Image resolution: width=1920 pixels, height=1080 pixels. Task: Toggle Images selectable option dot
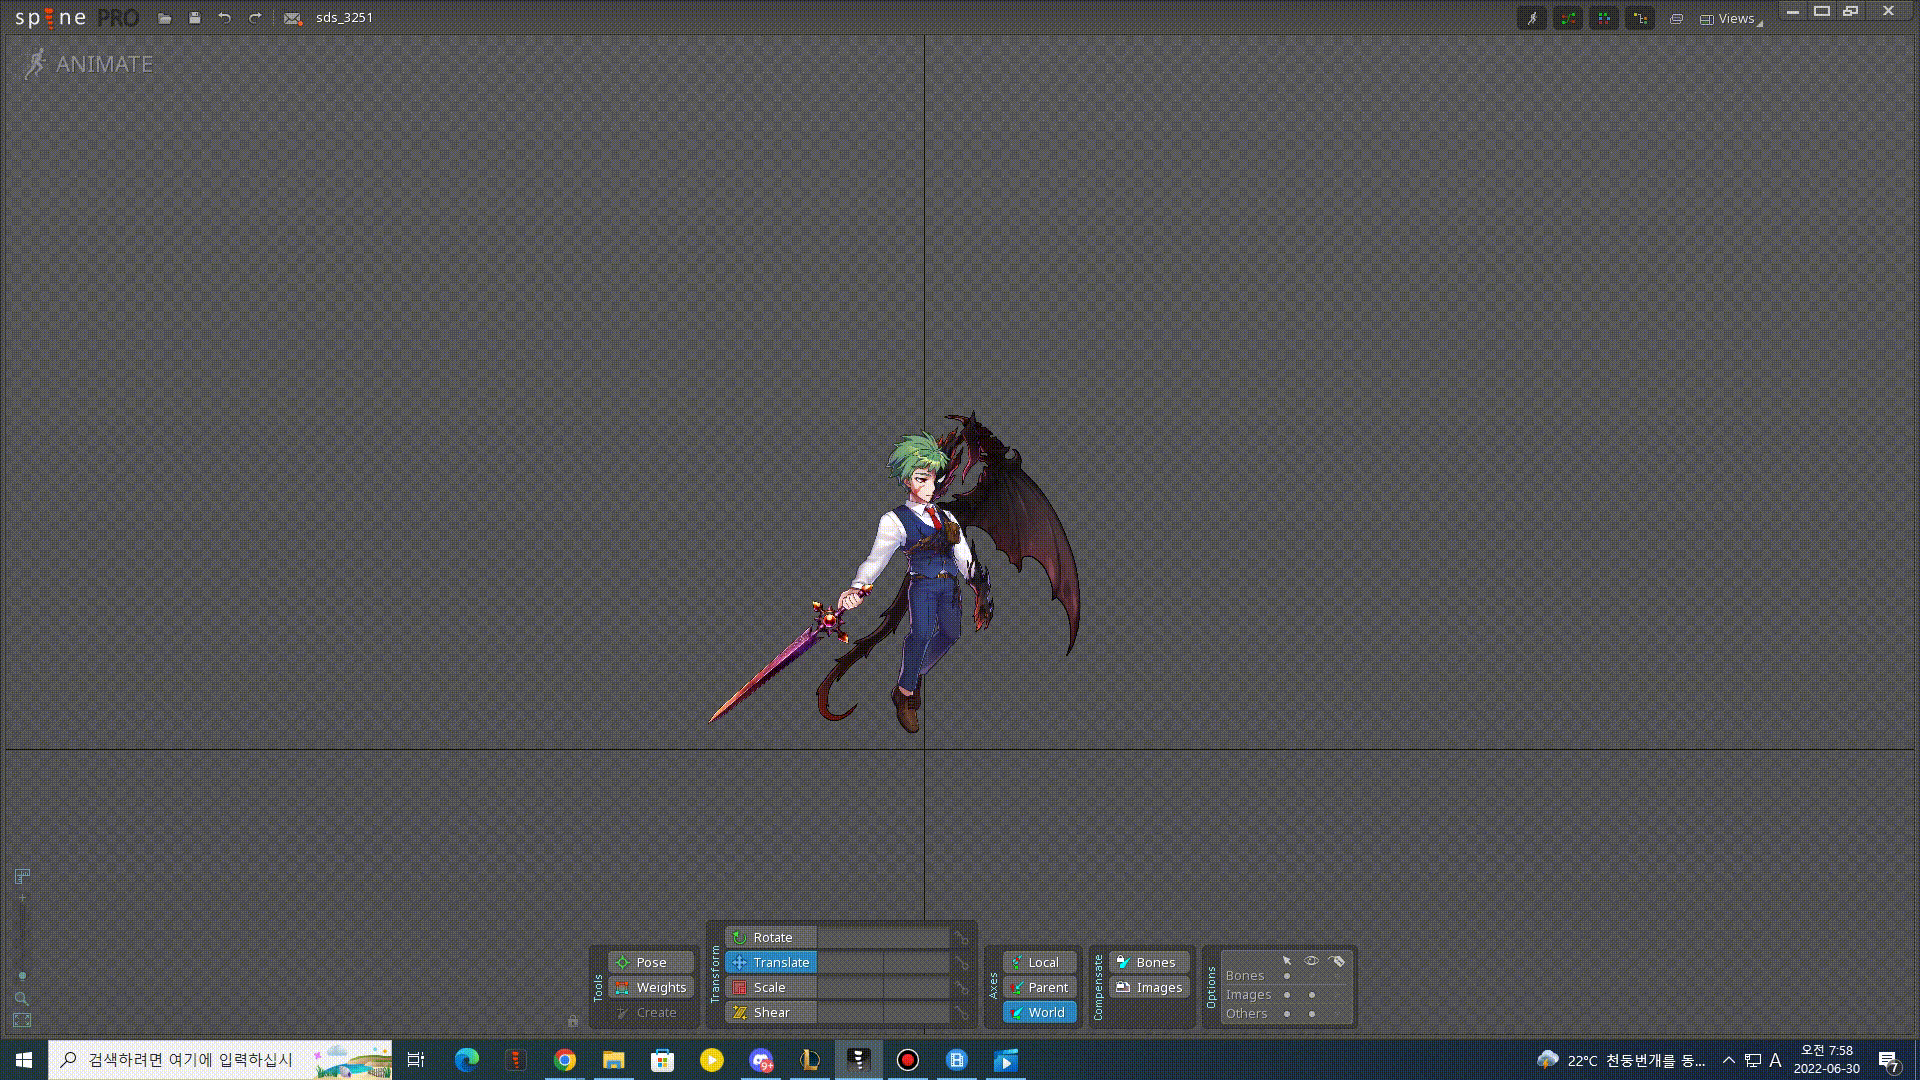1287,995
